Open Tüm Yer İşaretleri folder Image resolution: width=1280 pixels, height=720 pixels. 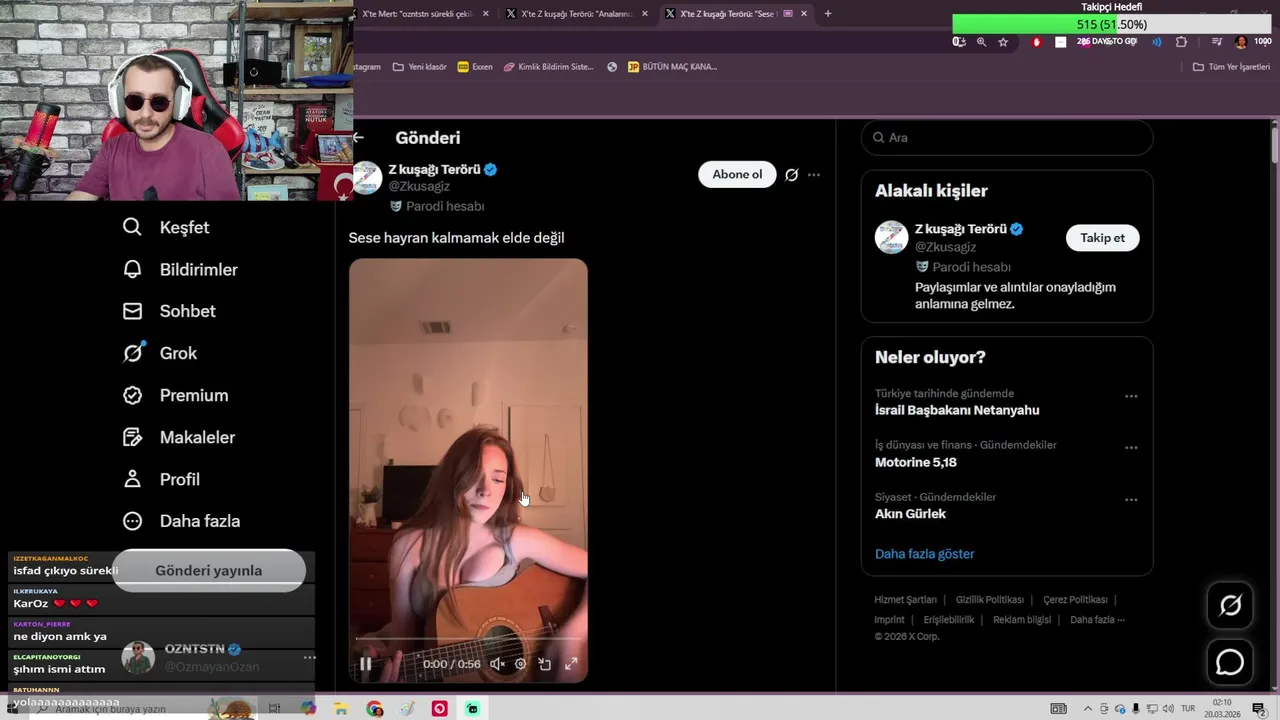(1231, 67)
